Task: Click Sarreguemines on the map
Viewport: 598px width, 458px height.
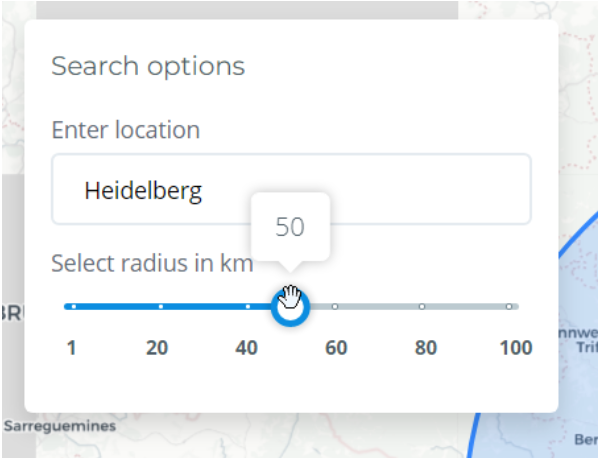Action: coord(60,426)
